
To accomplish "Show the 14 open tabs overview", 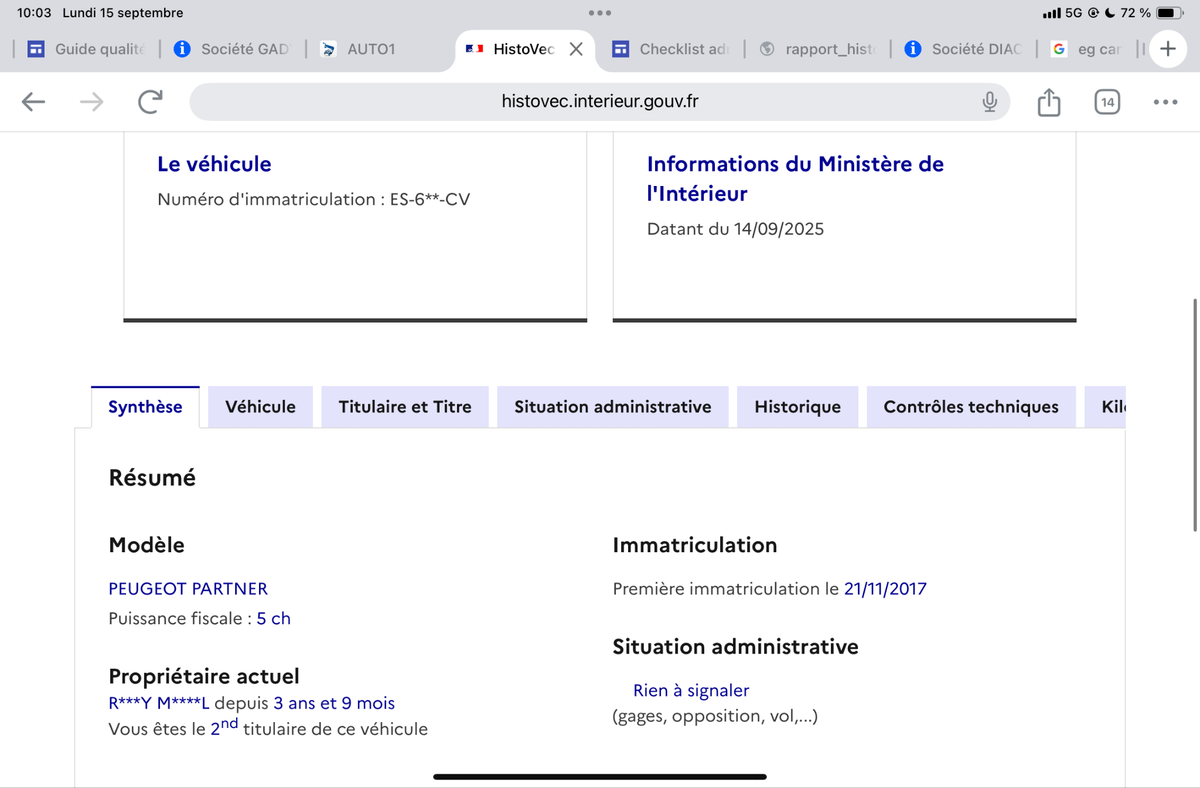I will pyautogui.click(x=1107, y=101).
